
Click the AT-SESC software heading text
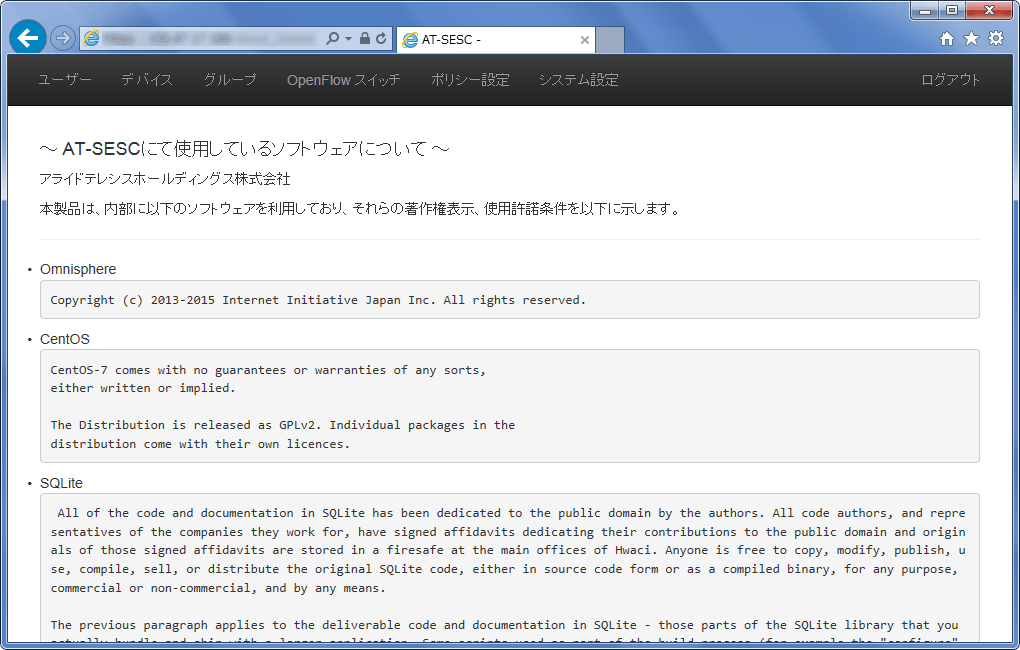pyautogui.click(x=245, y=149)
